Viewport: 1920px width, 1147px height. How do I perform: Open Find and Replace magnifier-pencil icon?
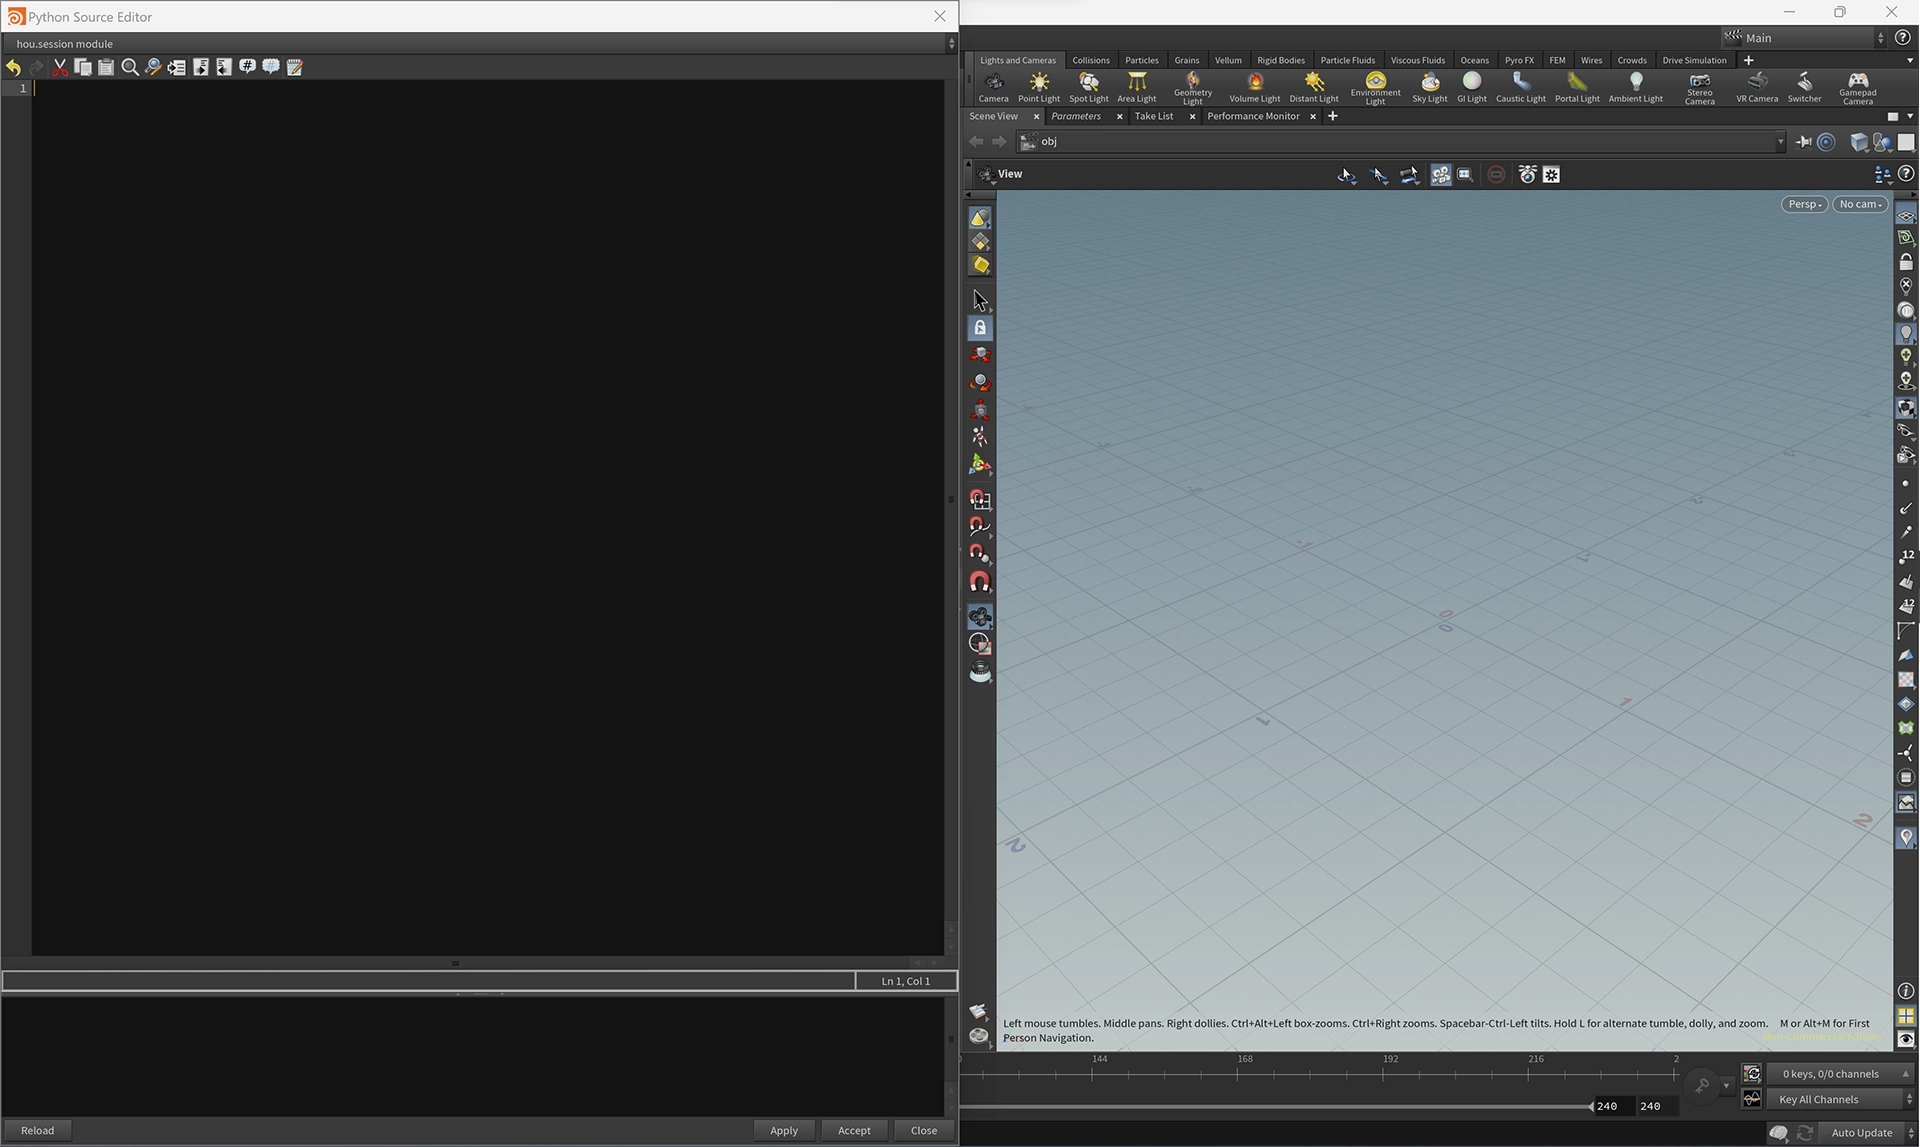pos(153,67)
